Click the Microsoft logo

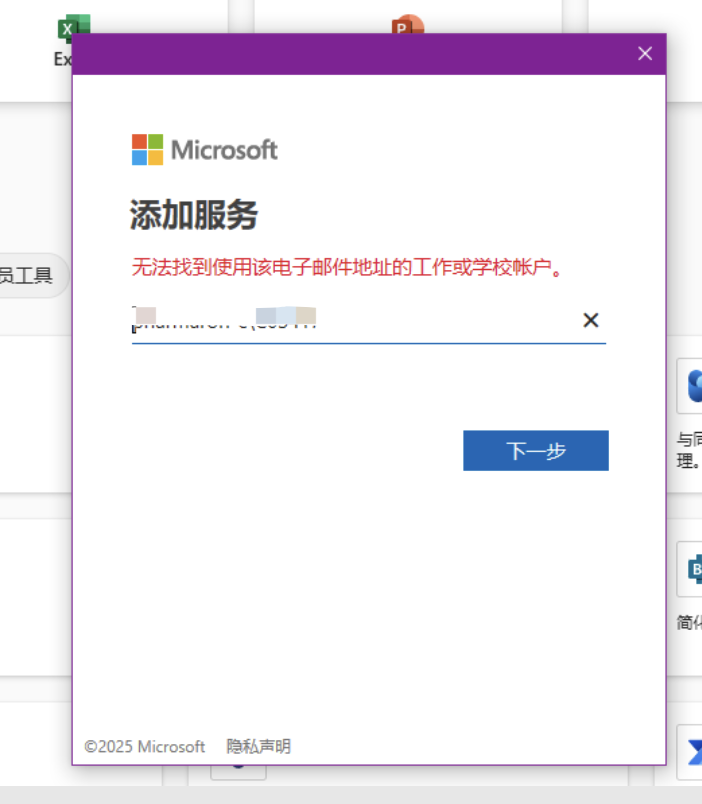(x=204, y=150)
